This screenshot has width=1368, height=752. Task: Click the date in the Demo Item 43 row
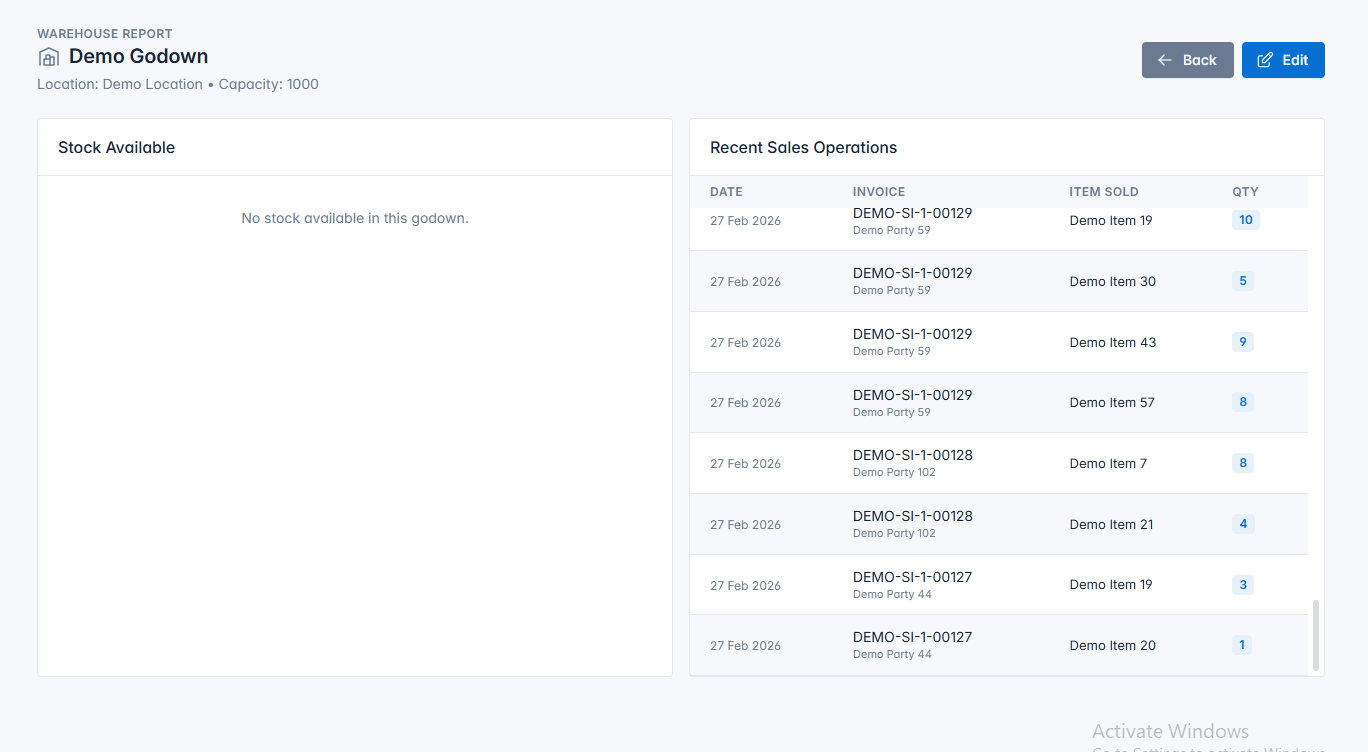[745, 343]
